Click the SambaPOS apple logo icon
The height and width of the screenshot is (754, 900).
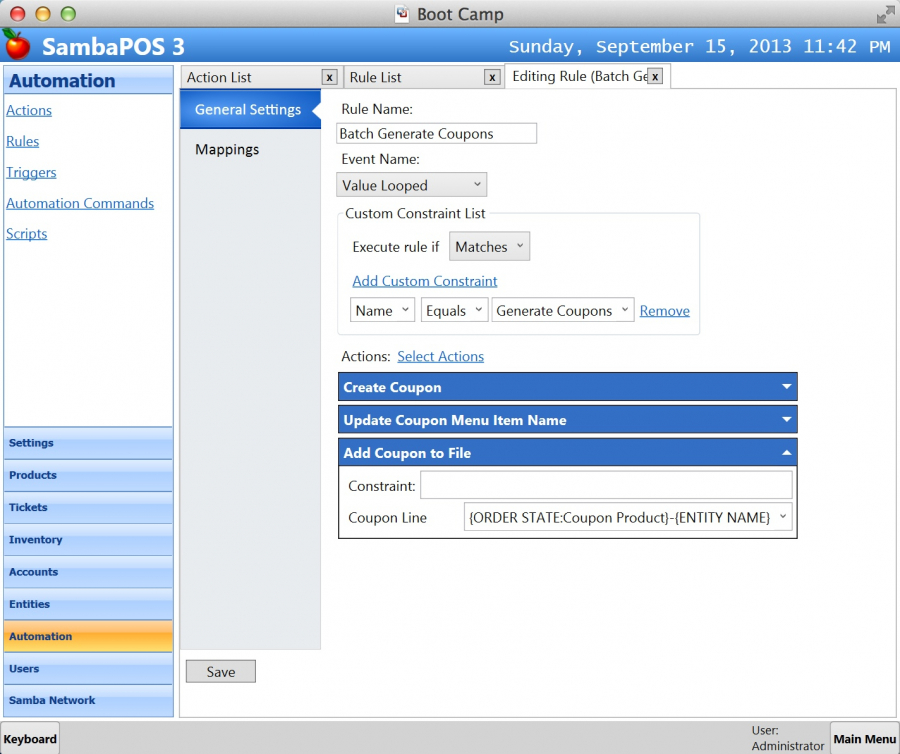pos(16,44)
